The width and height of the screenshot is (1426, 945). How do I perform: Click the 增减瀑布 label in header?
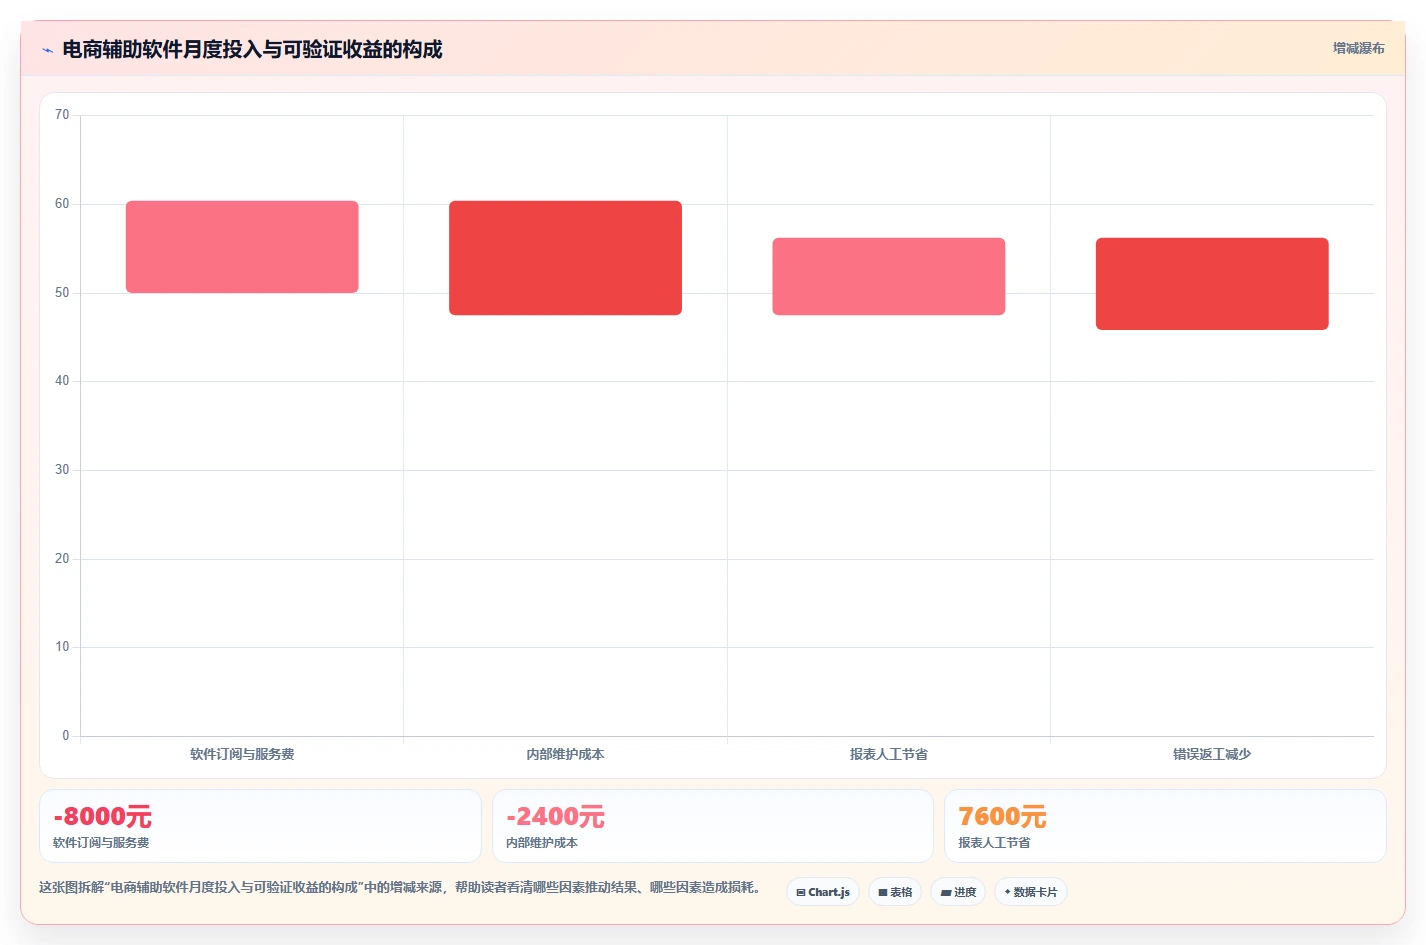pyautogui.click(x=1358, y=48)
